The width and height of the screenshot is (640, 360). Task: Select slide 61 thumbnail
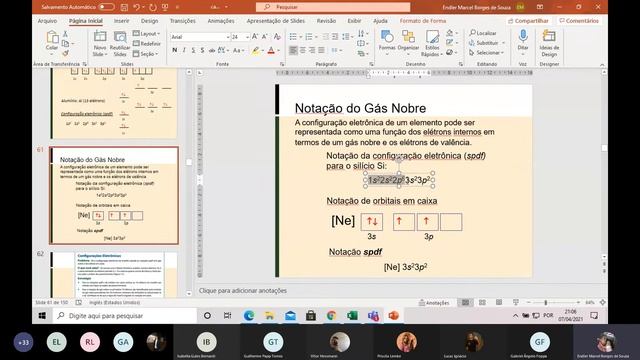click(x=114, y=196)
